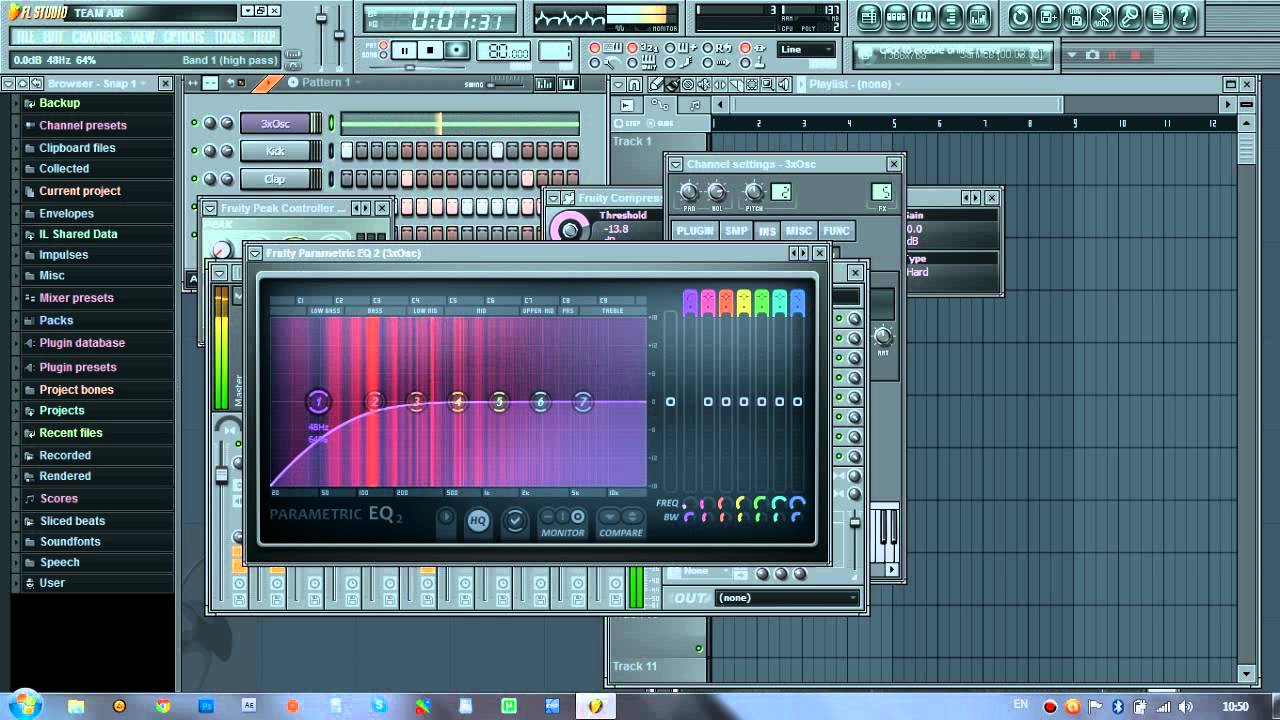The width and height of the screenshot is (1280, 720).
Task: Select the Playlist paint brush tool
Action: (671, 84)
